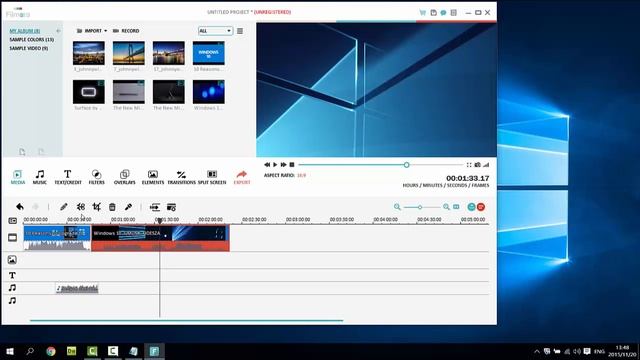Click the text track T icon
The width and height of the screenshot is (640, 360).
[12, 275]
